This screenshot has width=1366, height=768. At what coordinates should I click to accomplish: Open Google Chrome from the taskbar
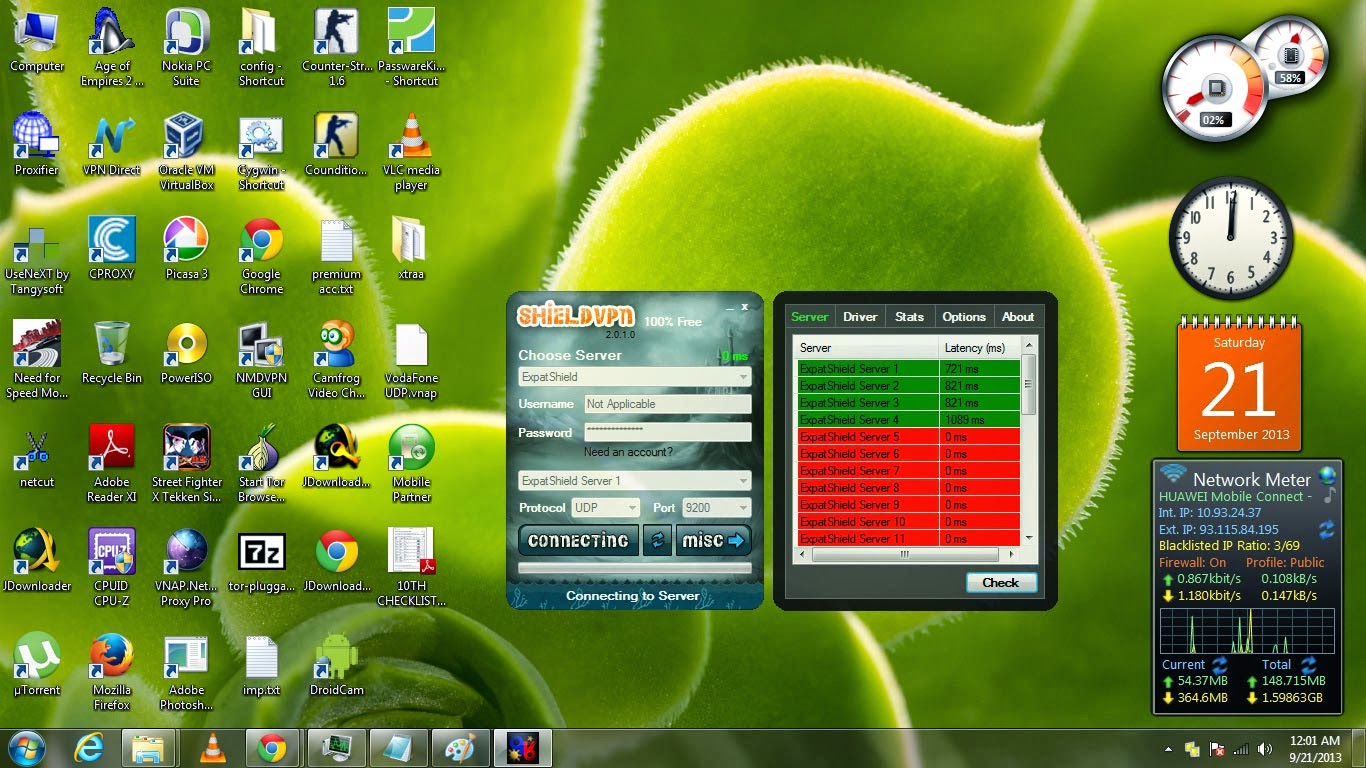click(272, 747)
